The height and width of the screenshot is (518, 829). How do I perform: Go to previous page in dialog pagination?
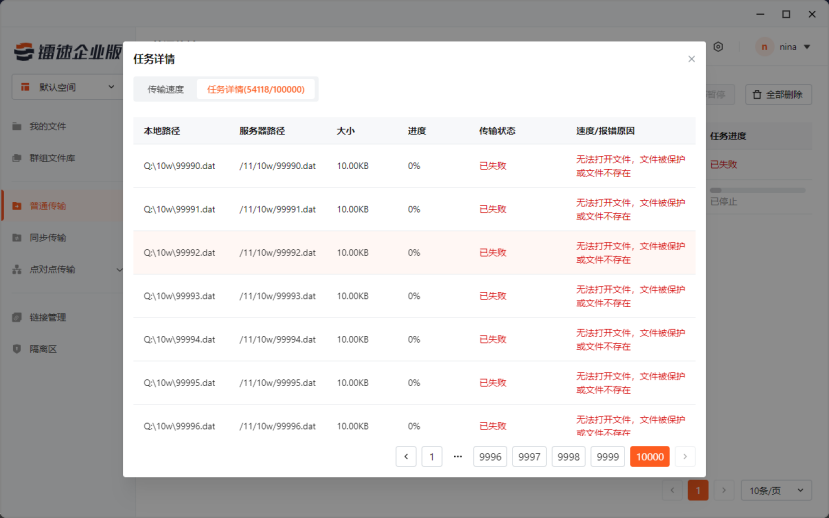point(406,457)
